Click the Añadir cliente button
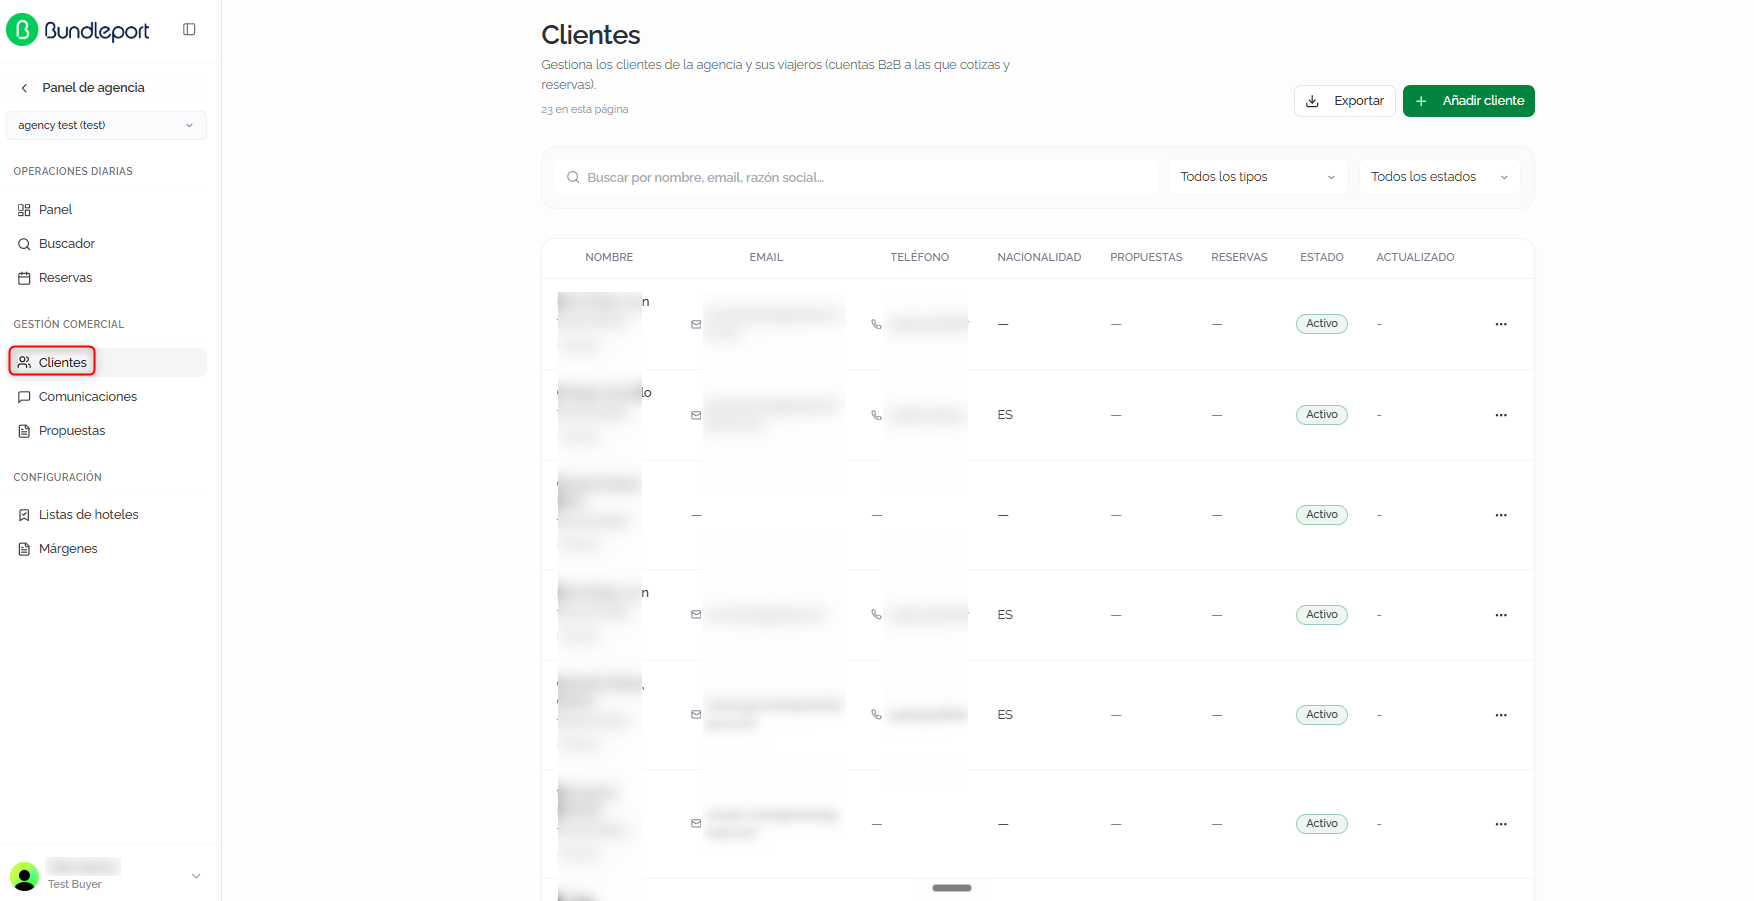1754x901 pixels. pos(1468,101)
